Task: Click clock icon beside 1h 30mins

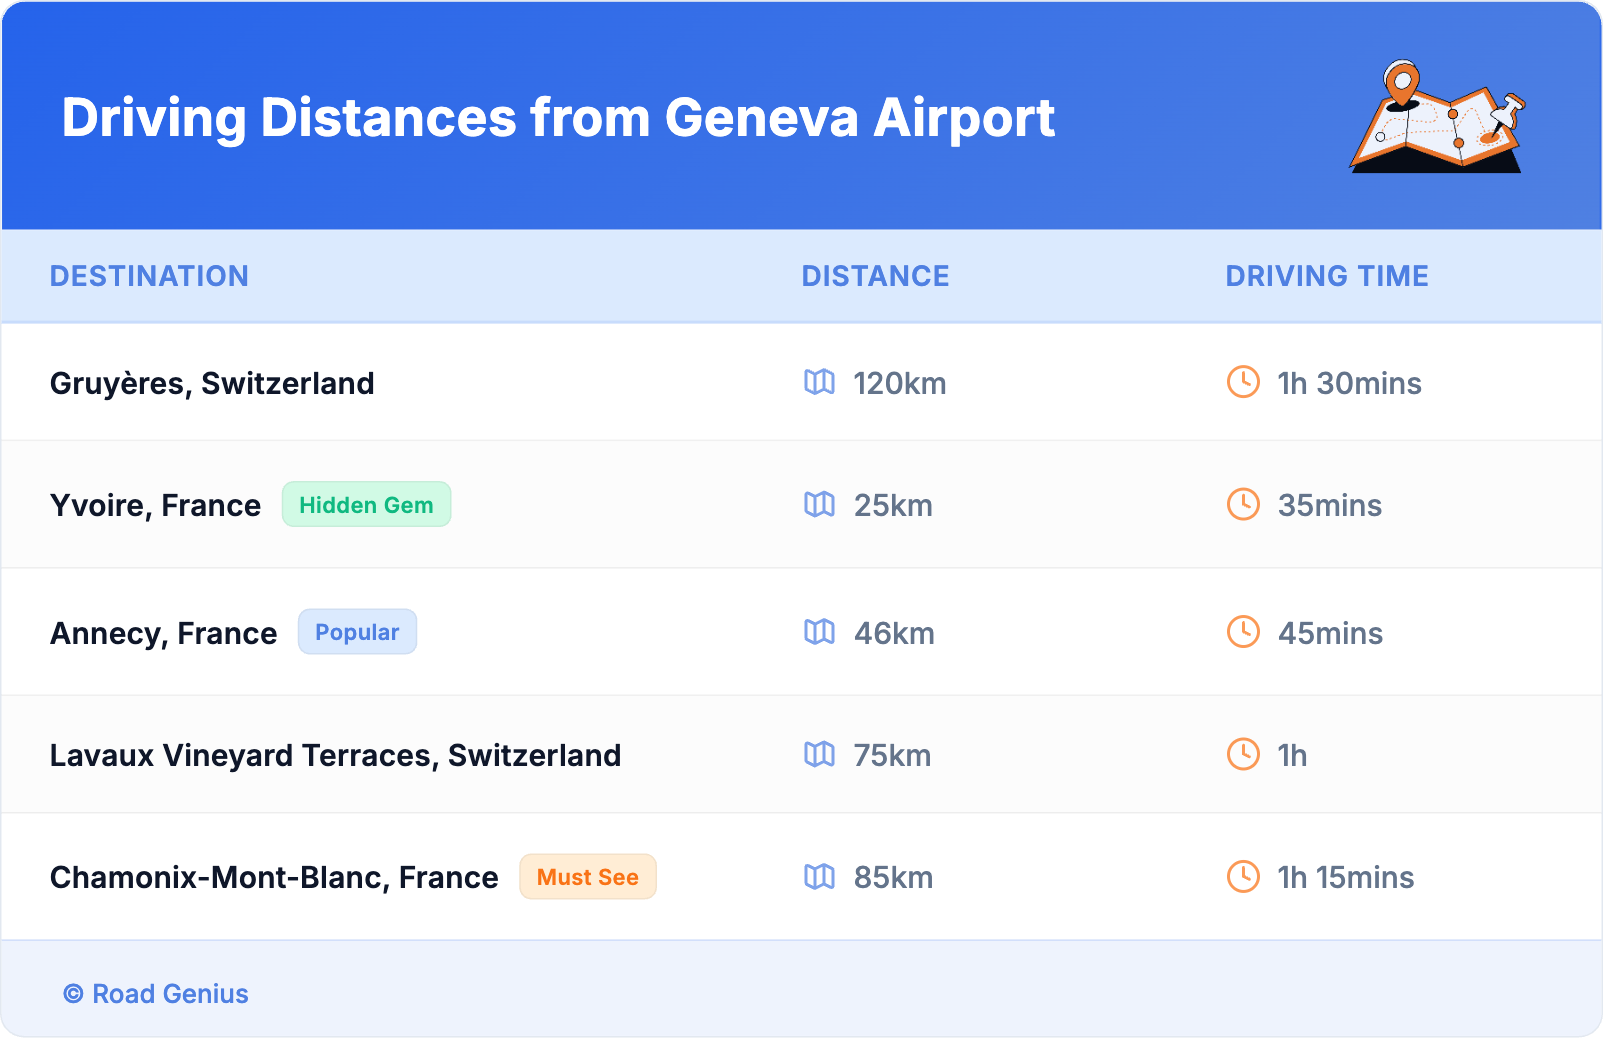Action: tap(1243, 382)
